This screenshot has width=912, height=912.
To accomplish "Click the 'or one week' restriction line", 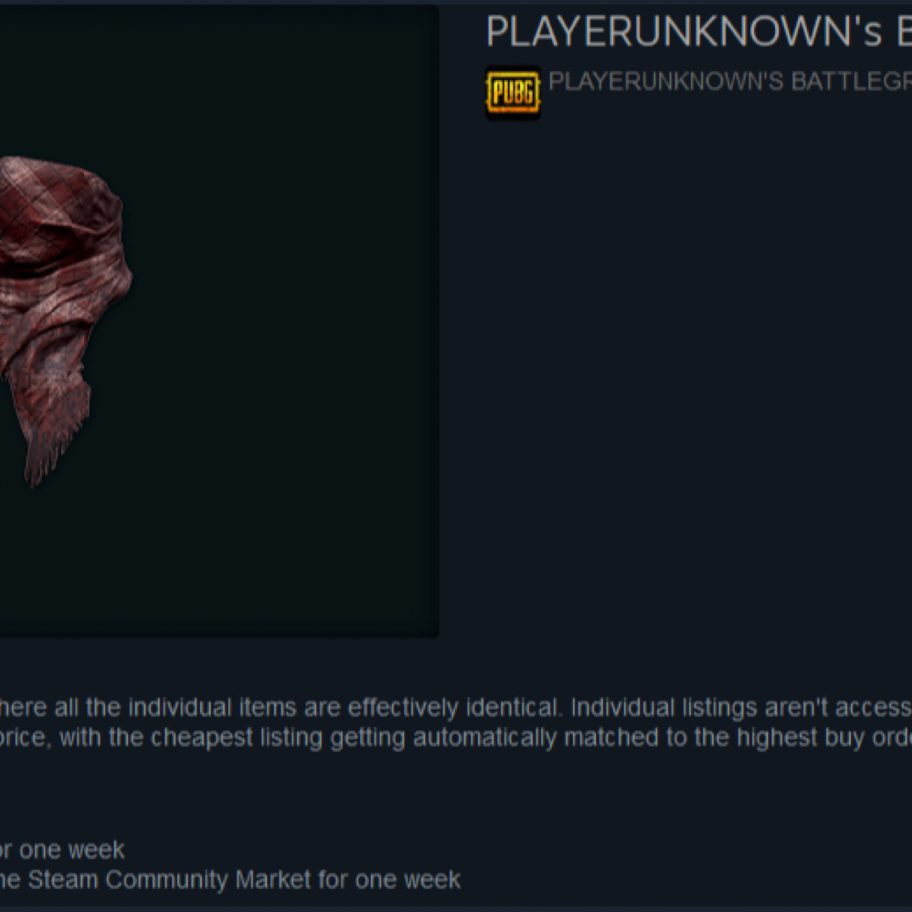I will coord(62,850).
